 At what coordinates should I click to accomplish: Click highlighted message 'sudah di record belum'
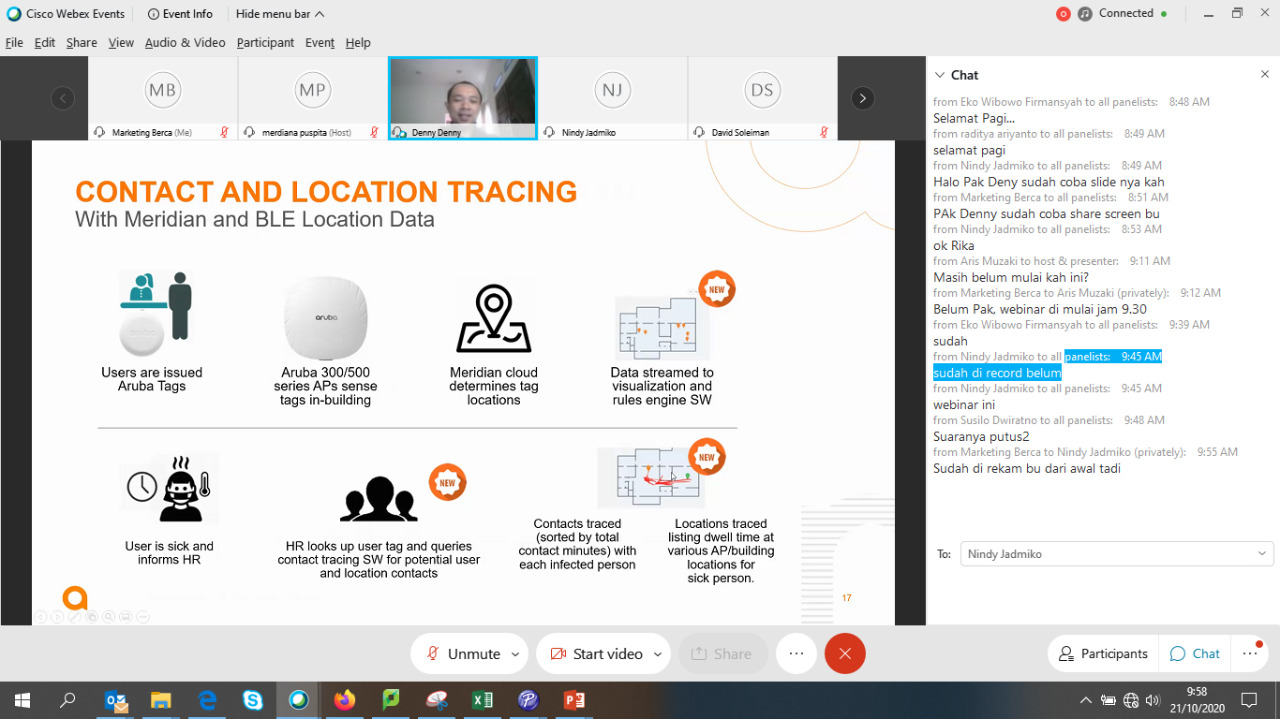click(x=997, y=373)
